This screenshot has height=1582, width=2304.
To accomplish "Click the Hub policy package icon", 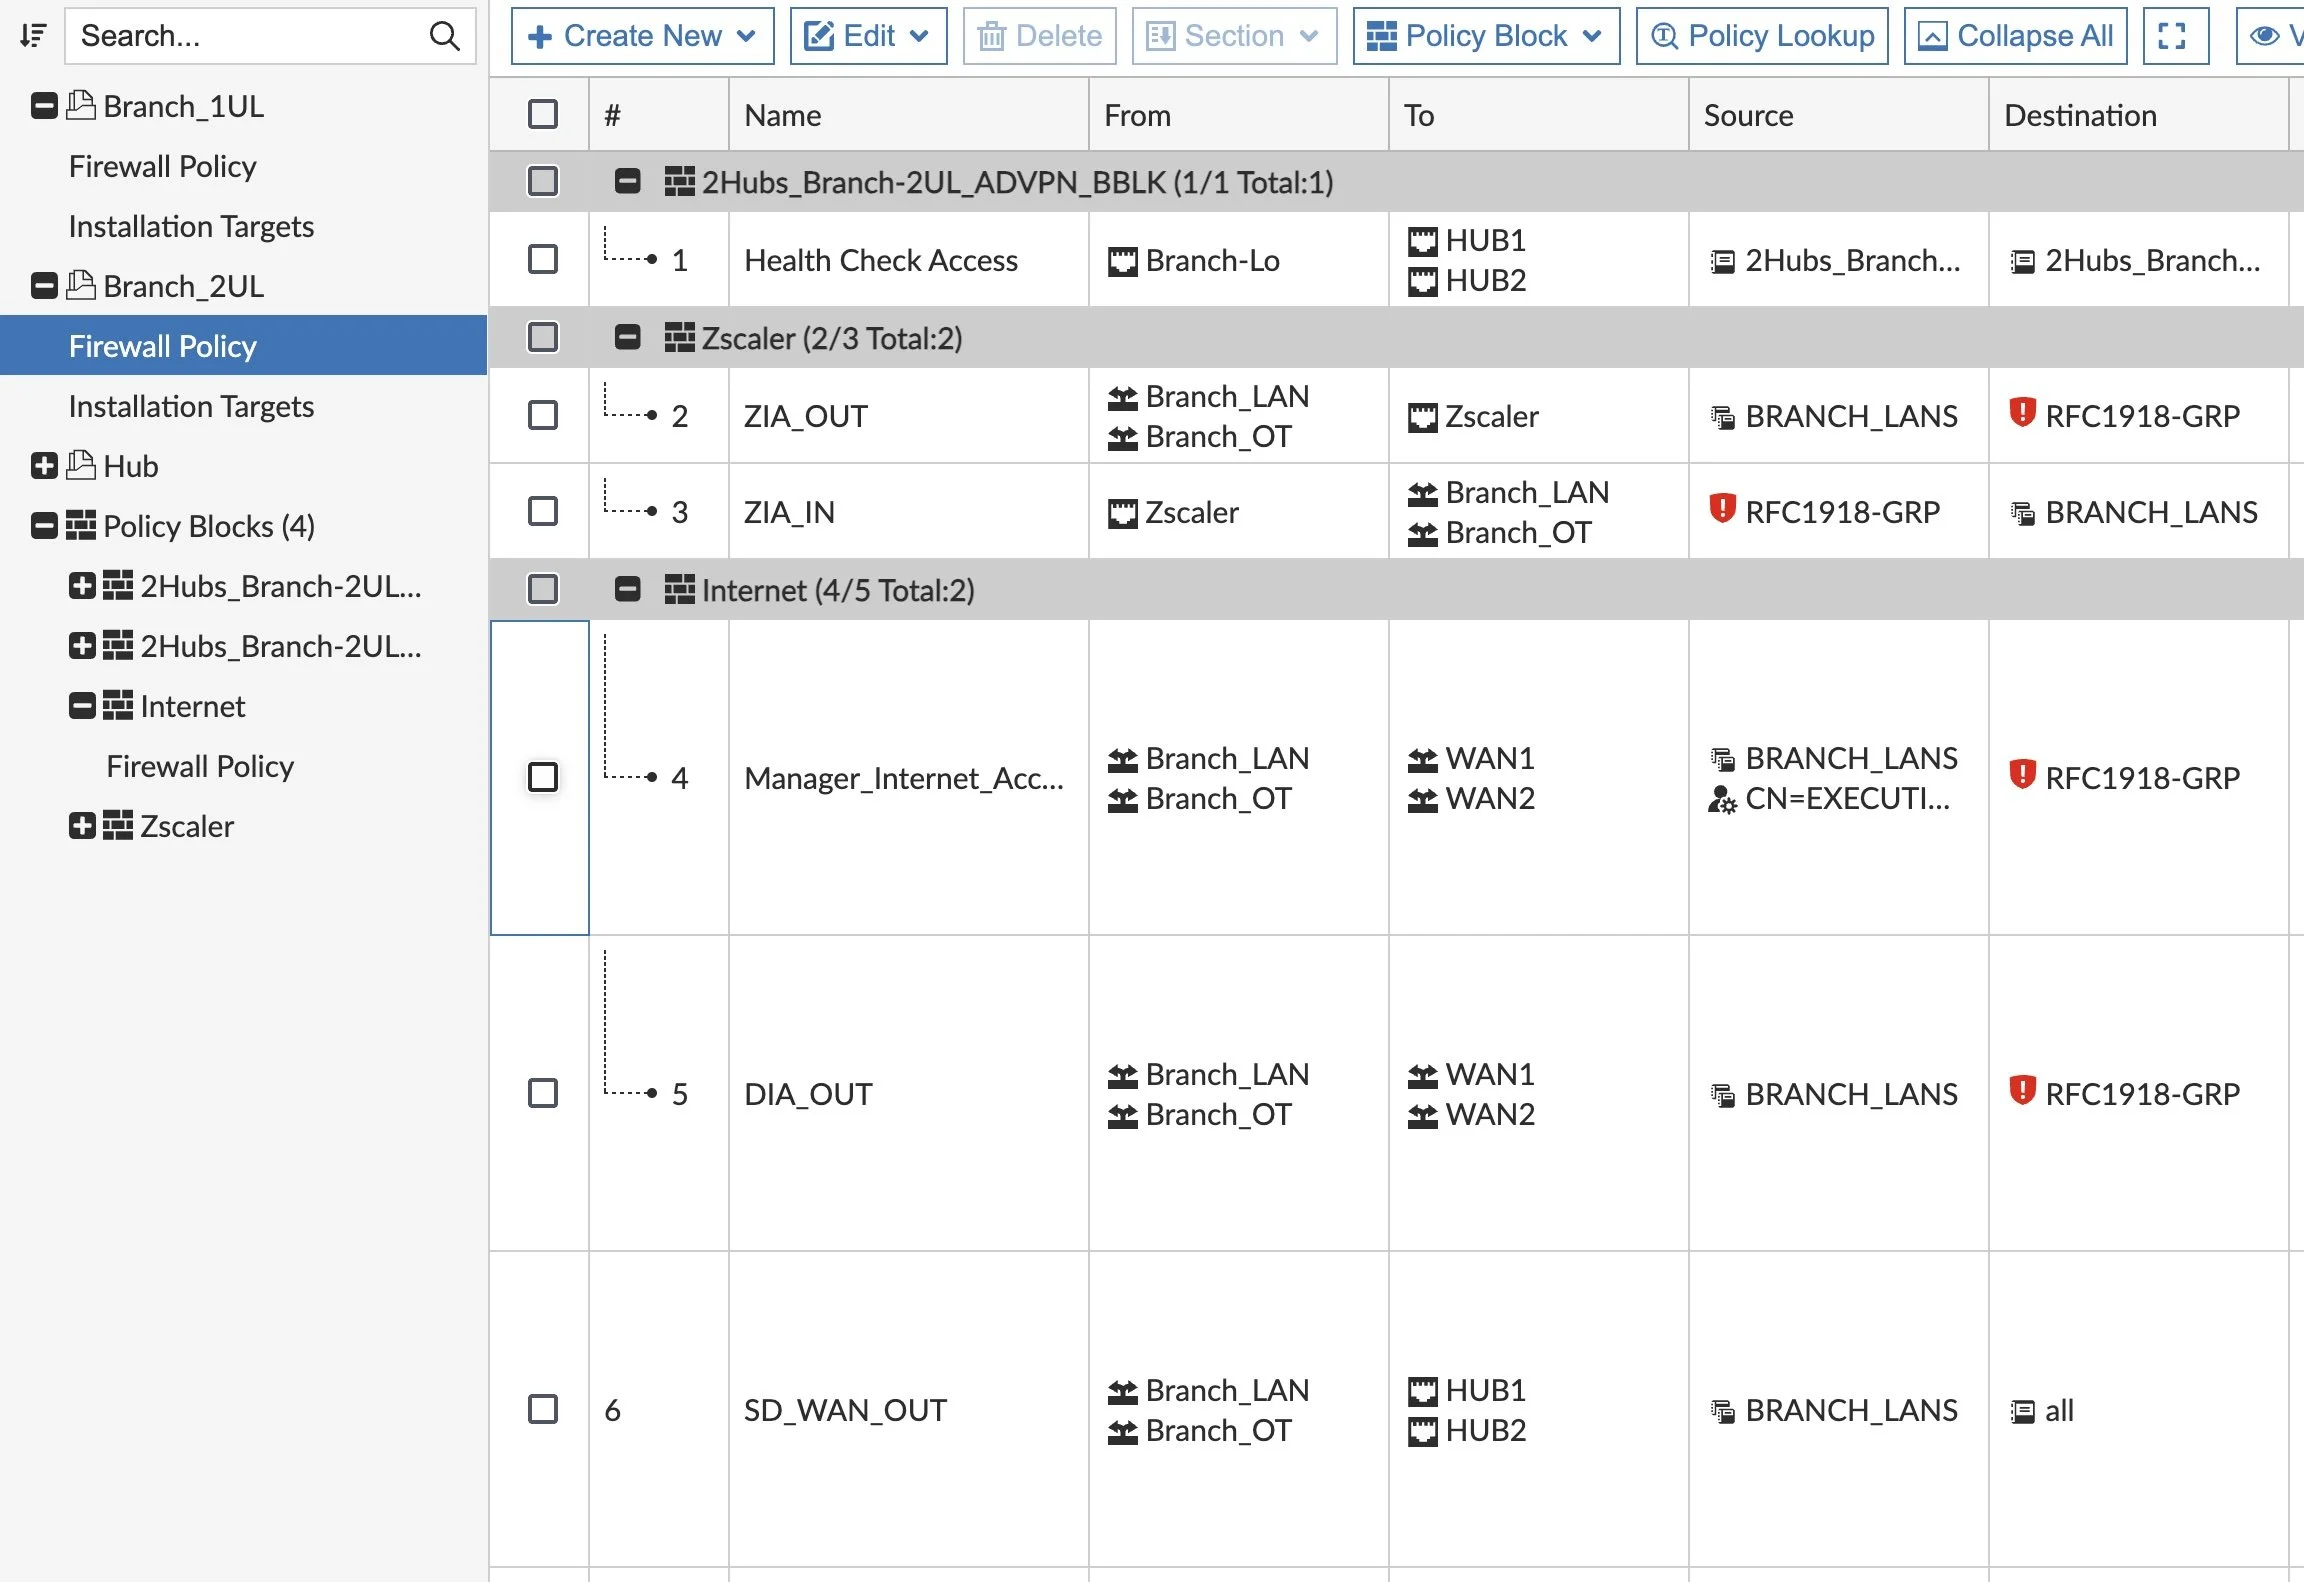I will point(81,465).
